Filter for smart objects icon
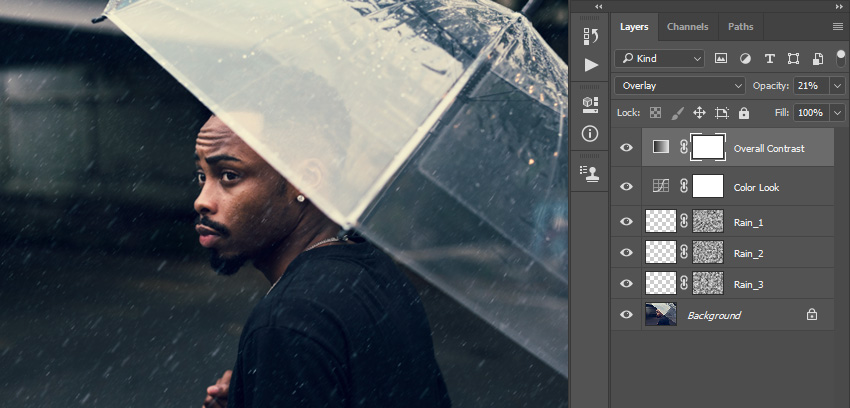 coord(817,59)
